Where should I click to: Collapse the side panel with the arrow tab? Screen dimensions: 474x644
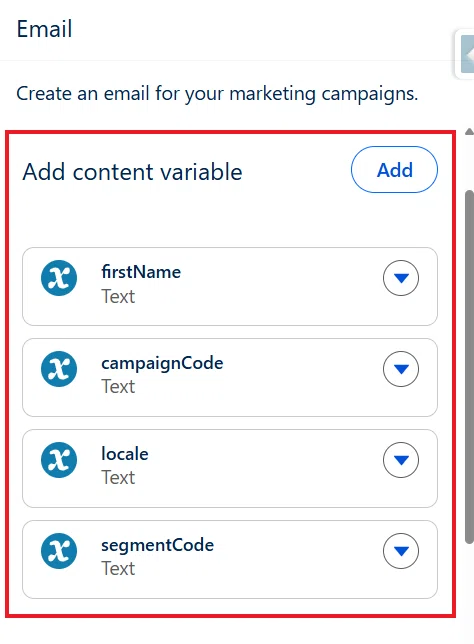[467, 54]
